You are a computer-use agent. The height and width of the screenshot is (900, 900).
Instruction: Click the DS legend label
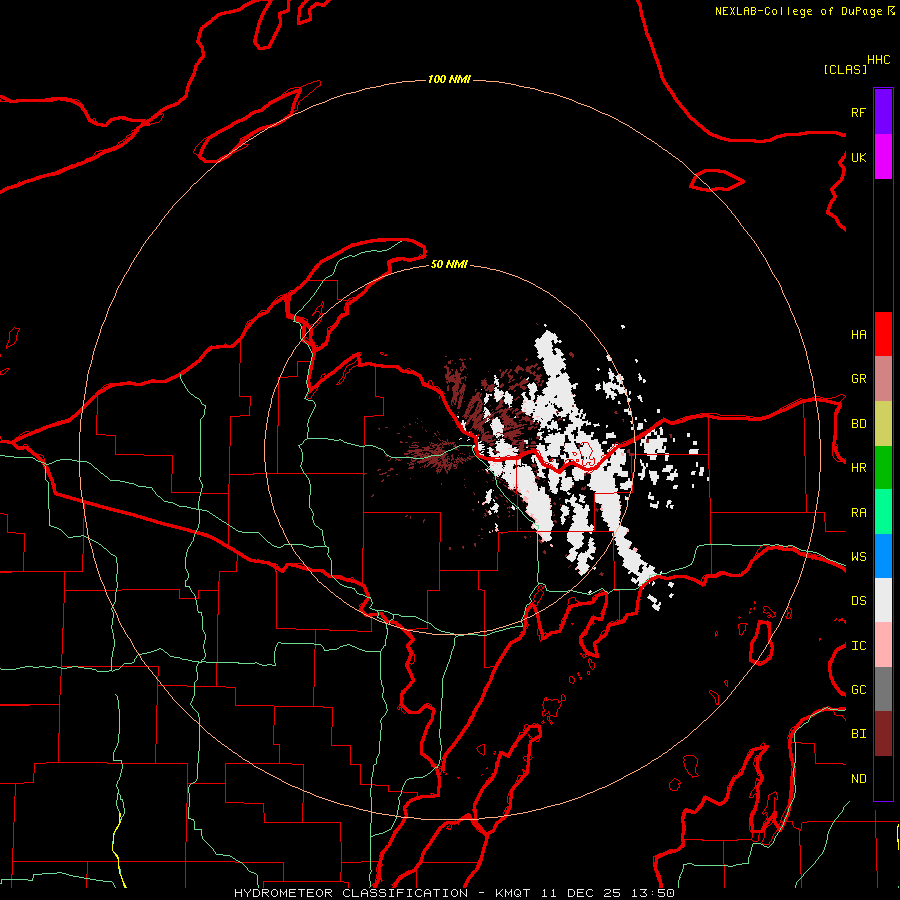pyautogui.click(x=858, y=601)
